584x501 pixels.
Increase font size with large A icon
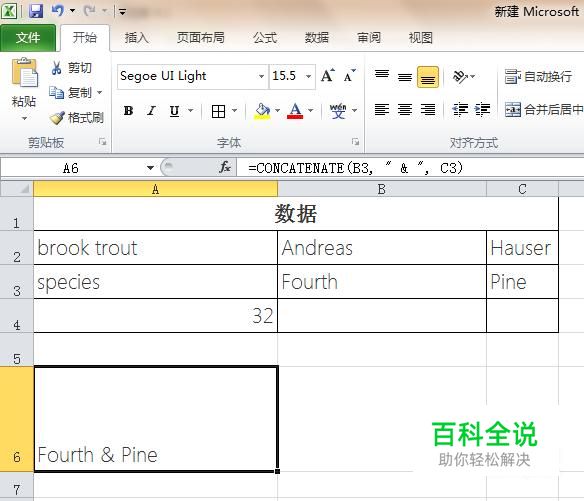(328, 76)
